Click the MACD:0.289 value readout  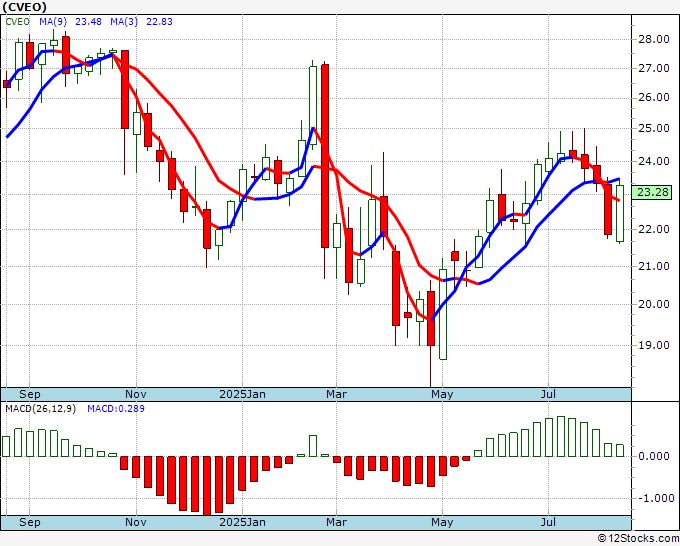(x=116, y=409)
